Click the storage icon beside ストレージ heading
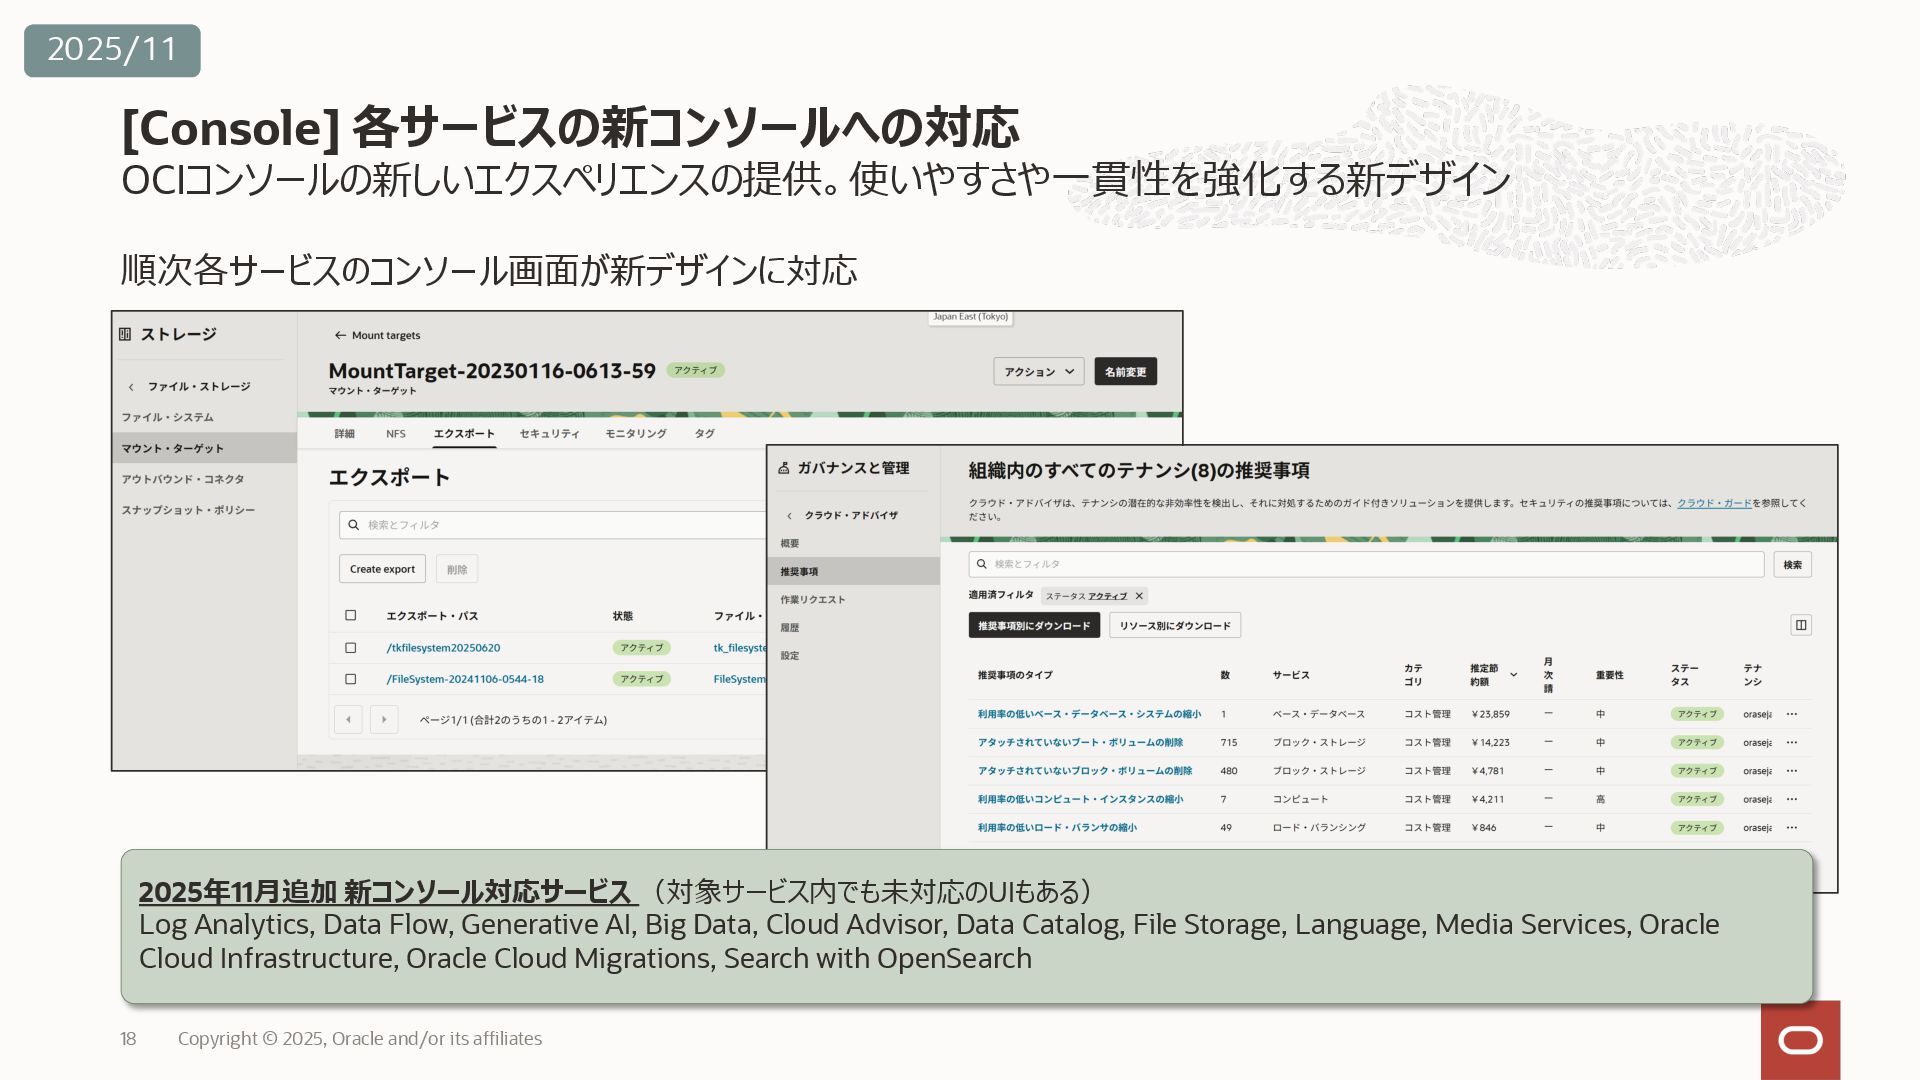The image size is (1920, 1080). point(125,334)
